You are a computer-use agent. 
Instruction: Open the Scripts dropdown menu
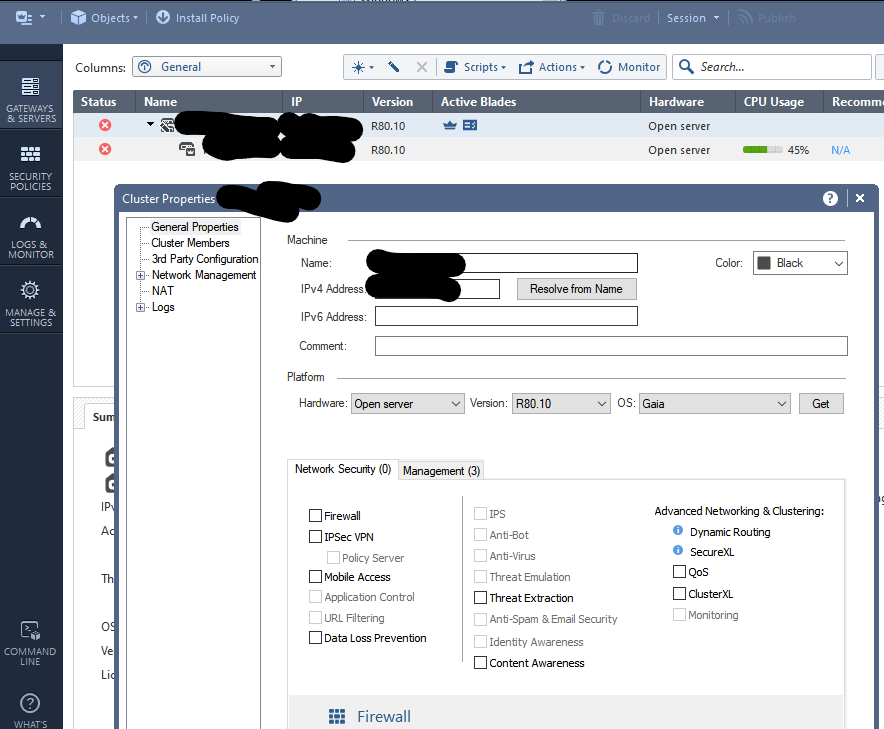tap(475, 67)
